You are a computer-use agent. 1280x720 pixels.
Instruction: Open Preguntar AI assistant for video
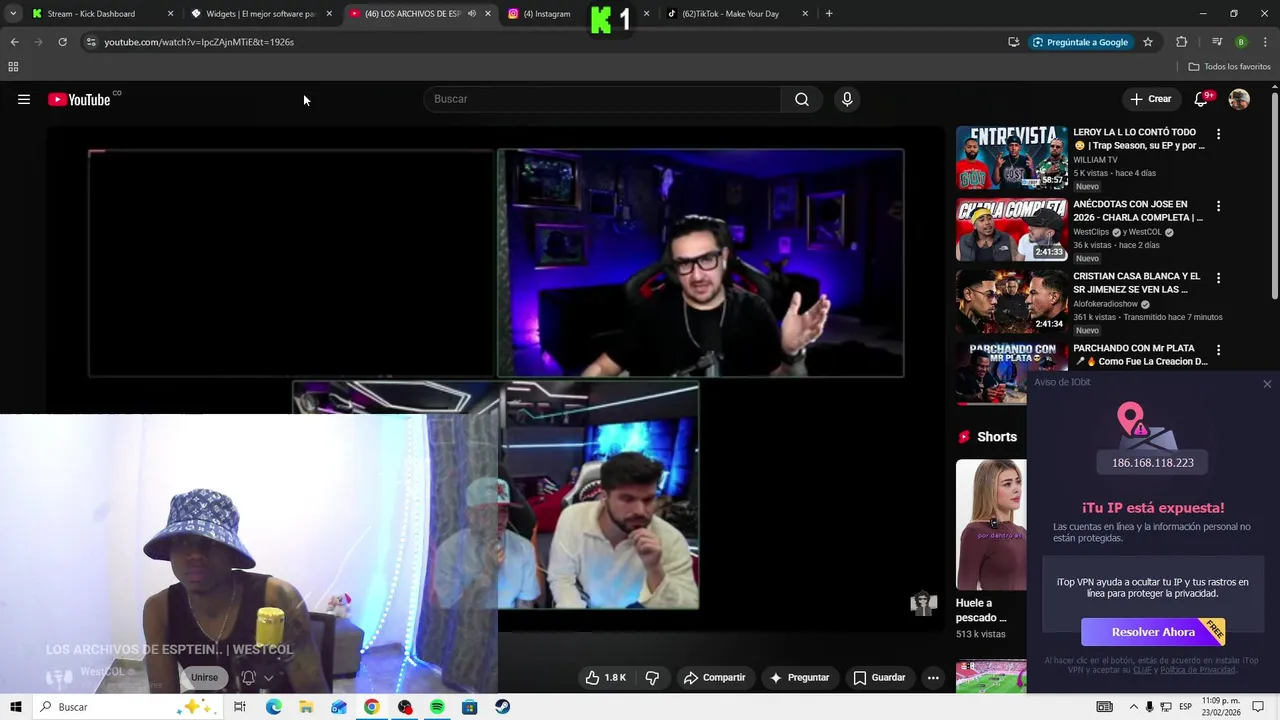pos(799,677)
